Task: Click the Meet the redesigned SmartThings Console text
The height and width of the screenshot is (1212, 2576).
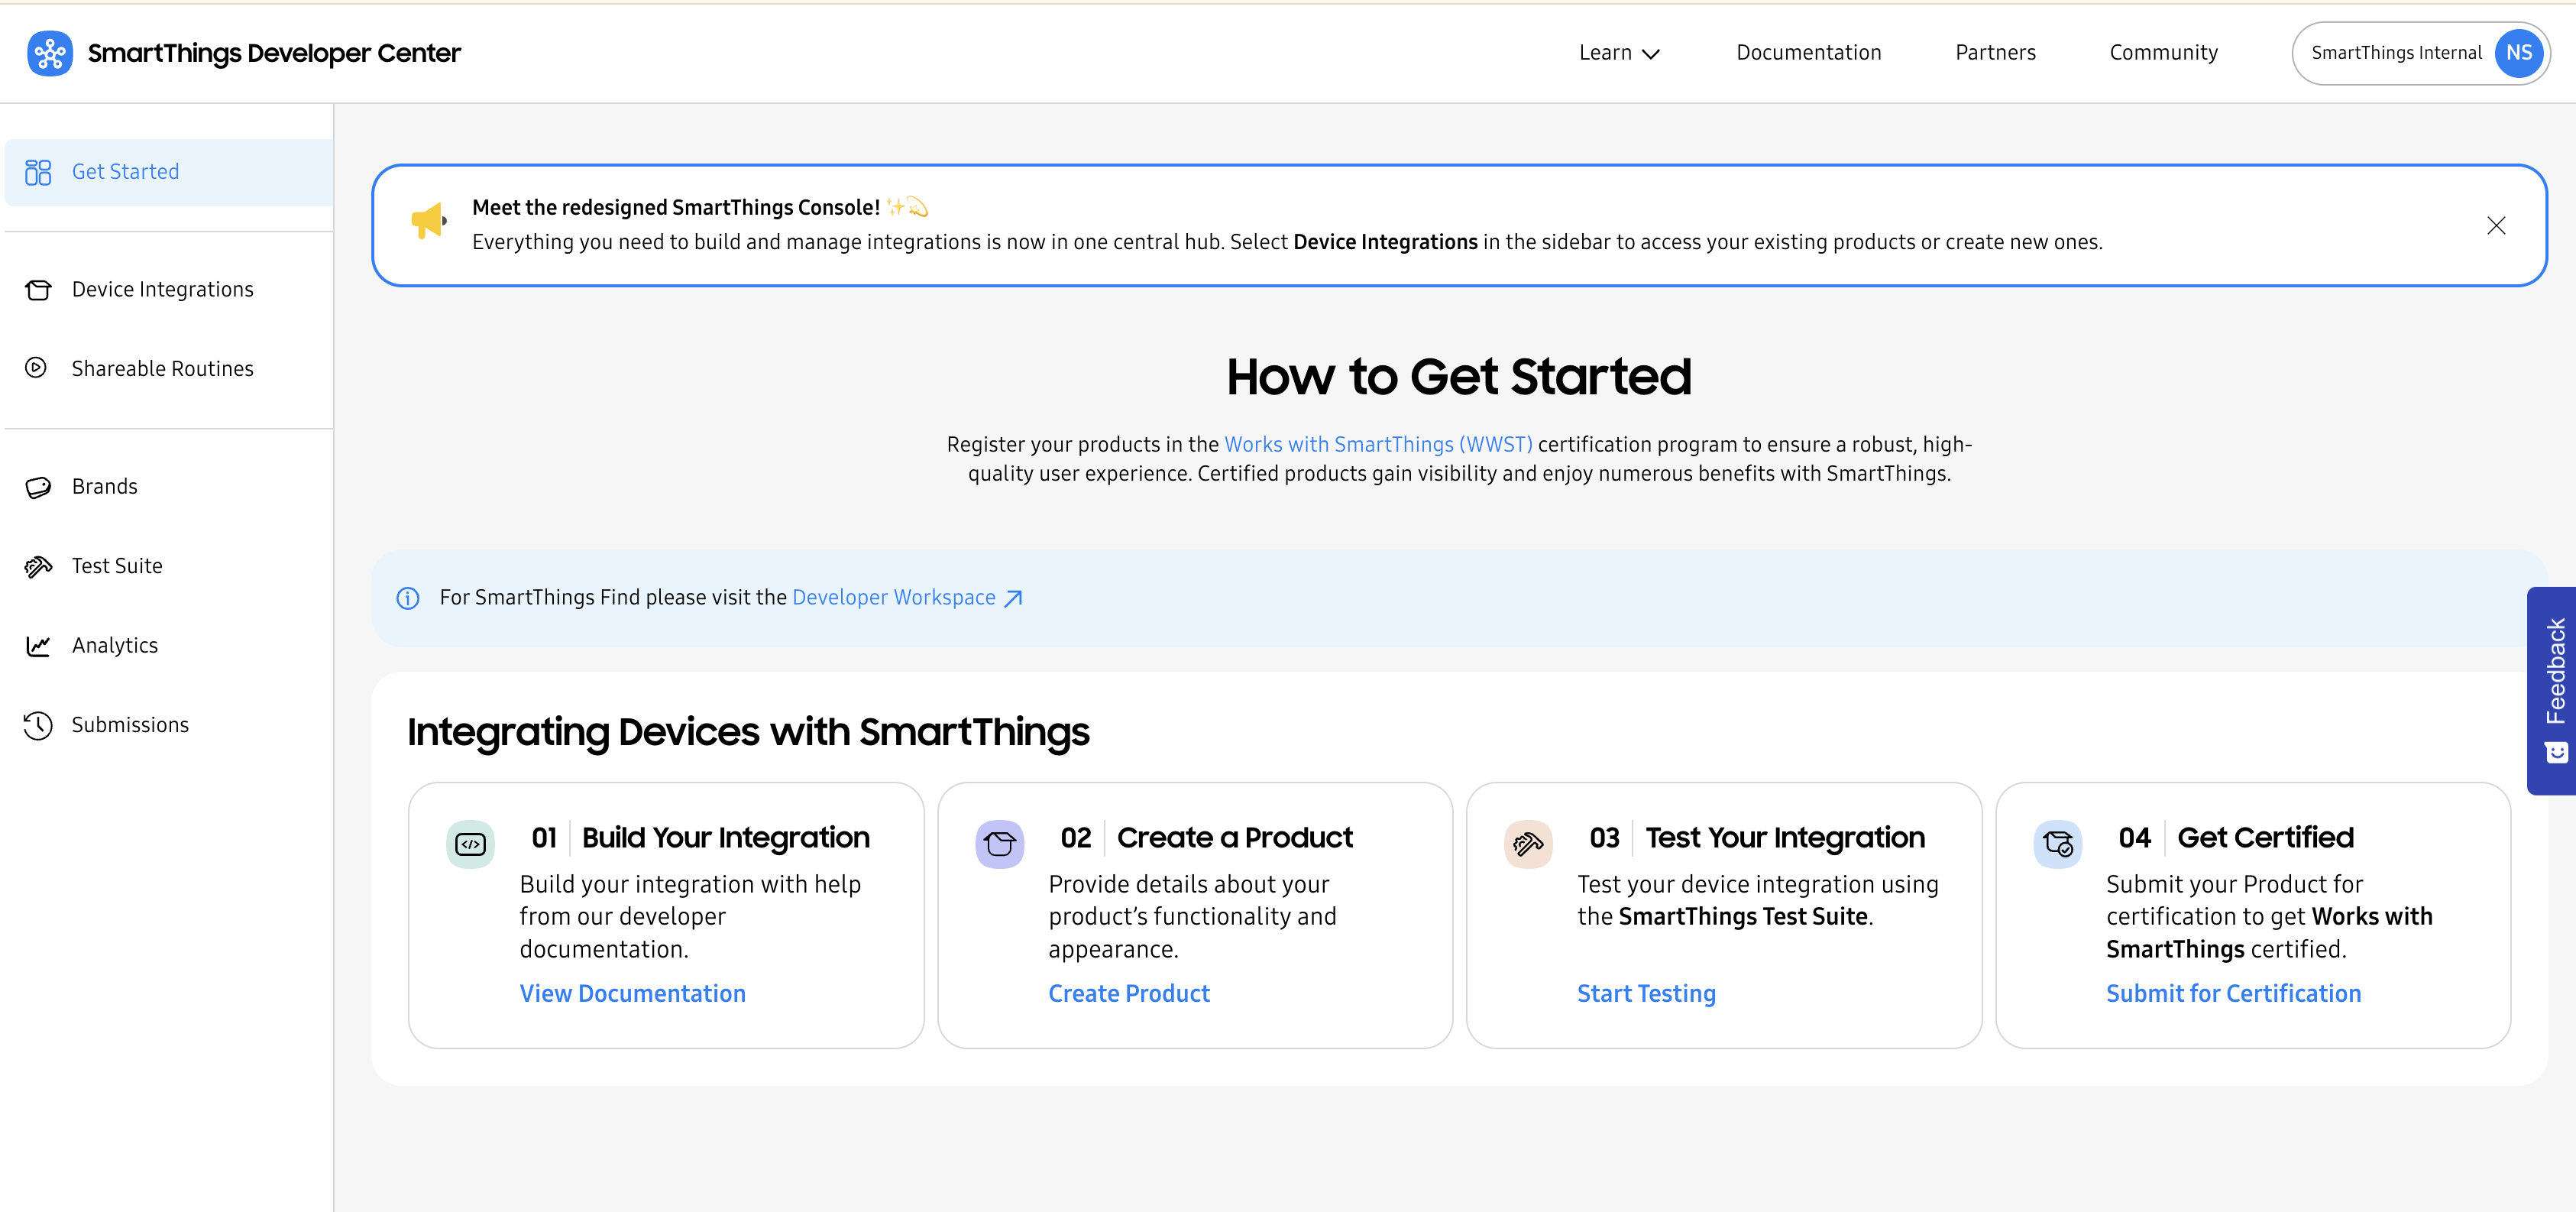Action: (676, 208)
